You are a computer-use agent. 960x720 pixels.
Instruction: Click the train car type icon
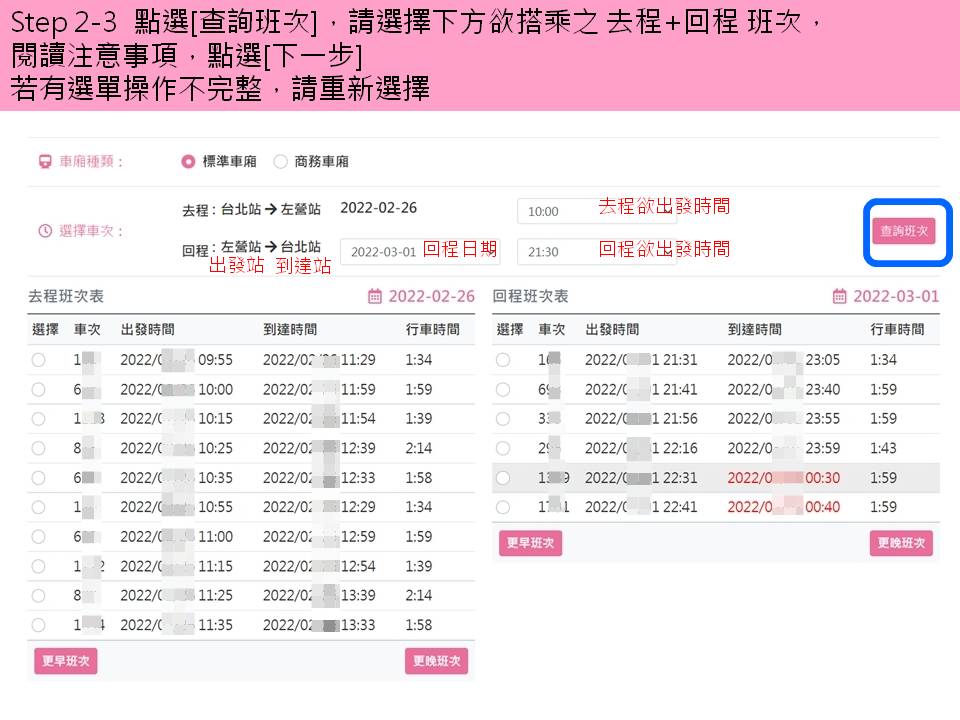coord(44,161)
